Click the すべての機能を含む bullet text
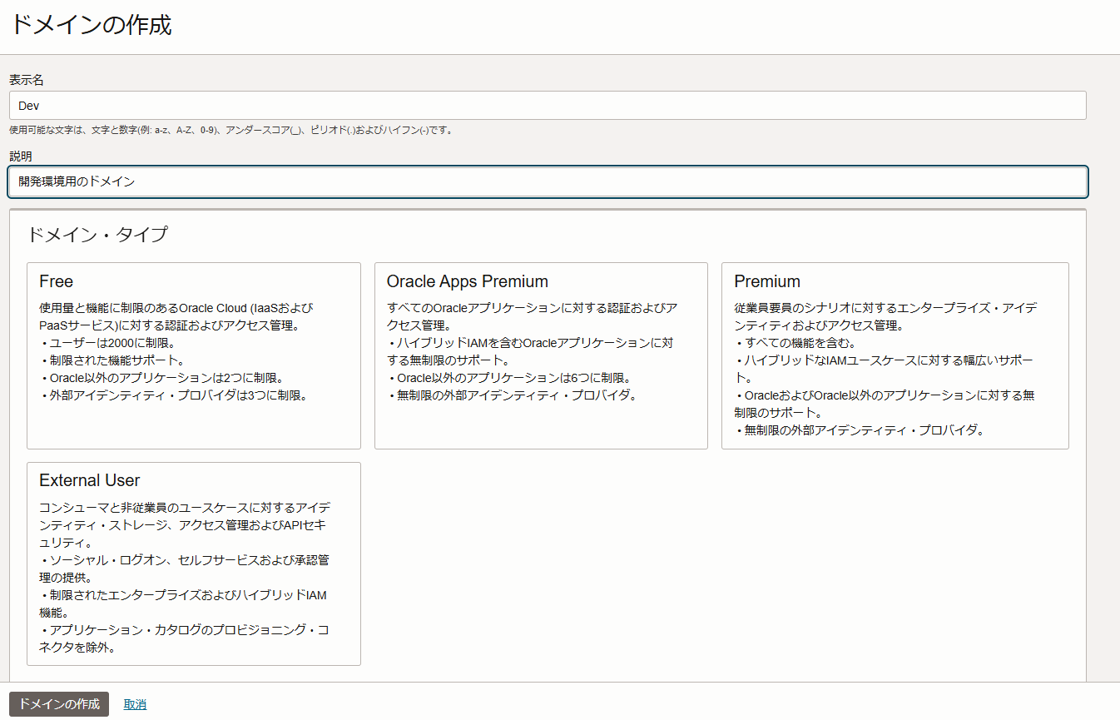The image size is (1120, 720). click(796, 343)
